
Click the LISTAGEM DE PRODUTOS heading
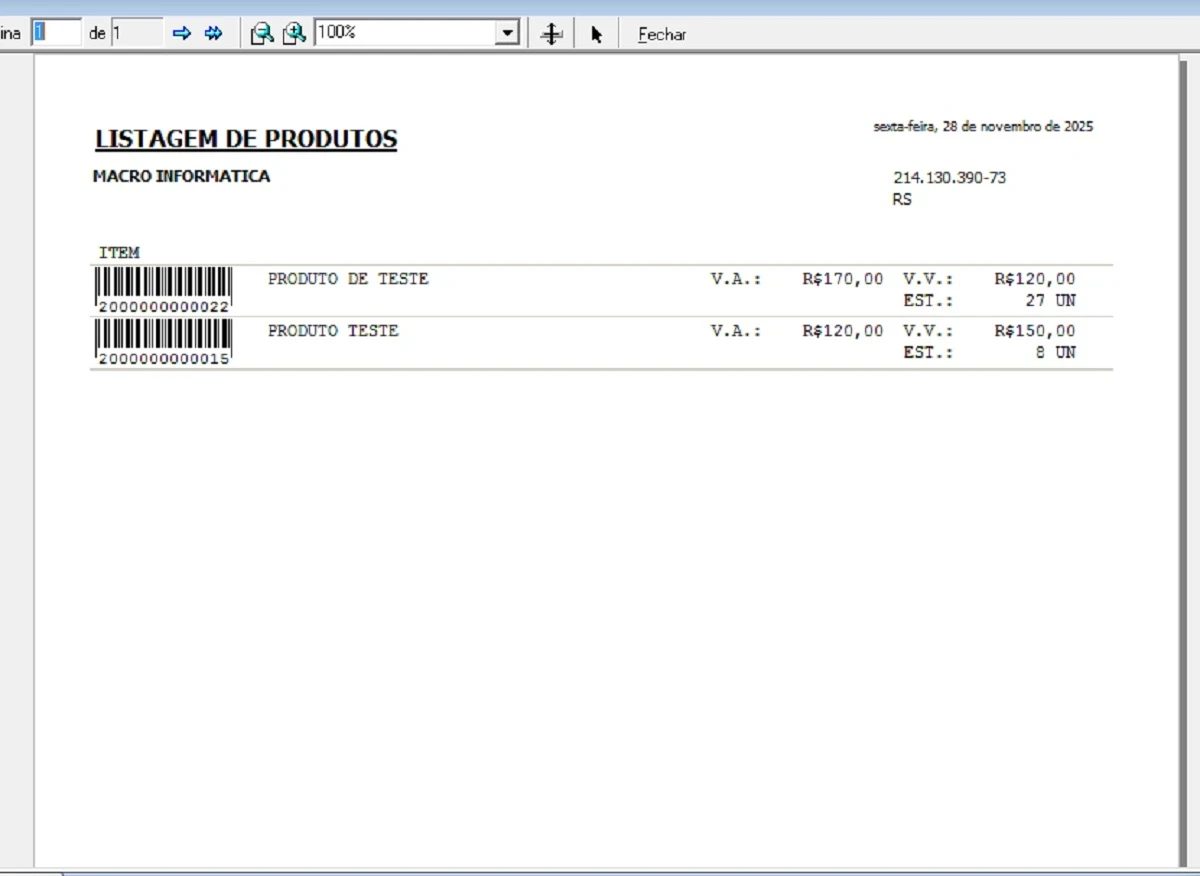[246, 139]
